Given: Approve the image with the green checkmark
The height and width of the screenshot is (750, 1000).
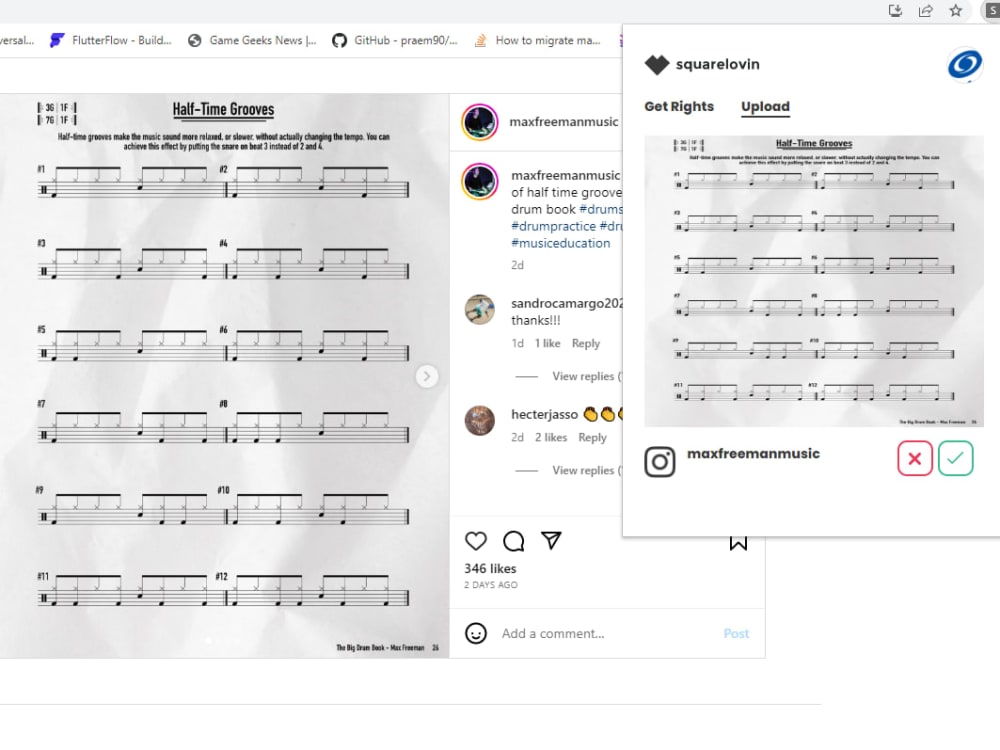Looking at the screenshot, I should pos(955,459).
